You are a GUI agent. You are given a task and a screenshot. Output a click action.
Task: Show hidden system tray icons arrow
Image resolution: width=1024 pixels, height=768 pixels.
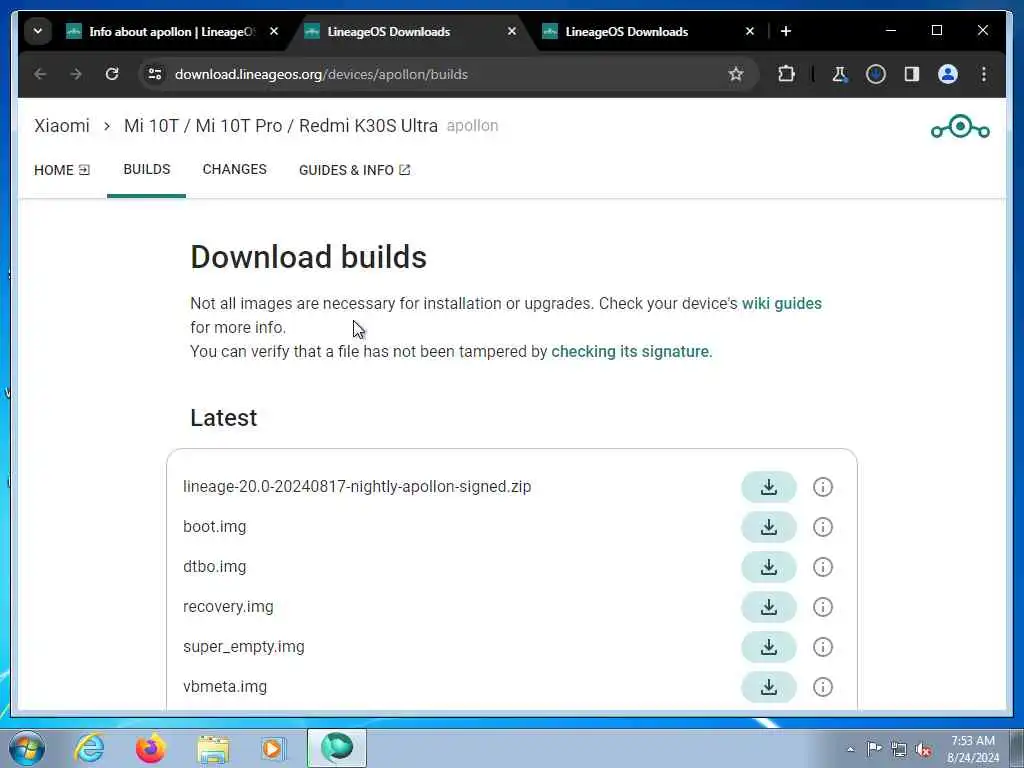click(850, 750)
